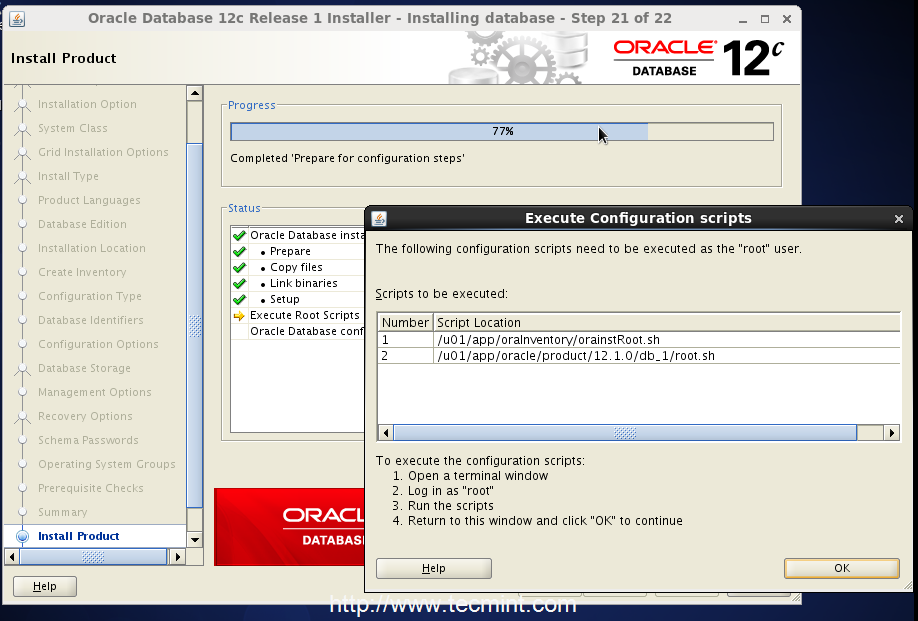Screen dimensions: 918x621
Task: Select Database Identifiers step
Action: (91, 320)
